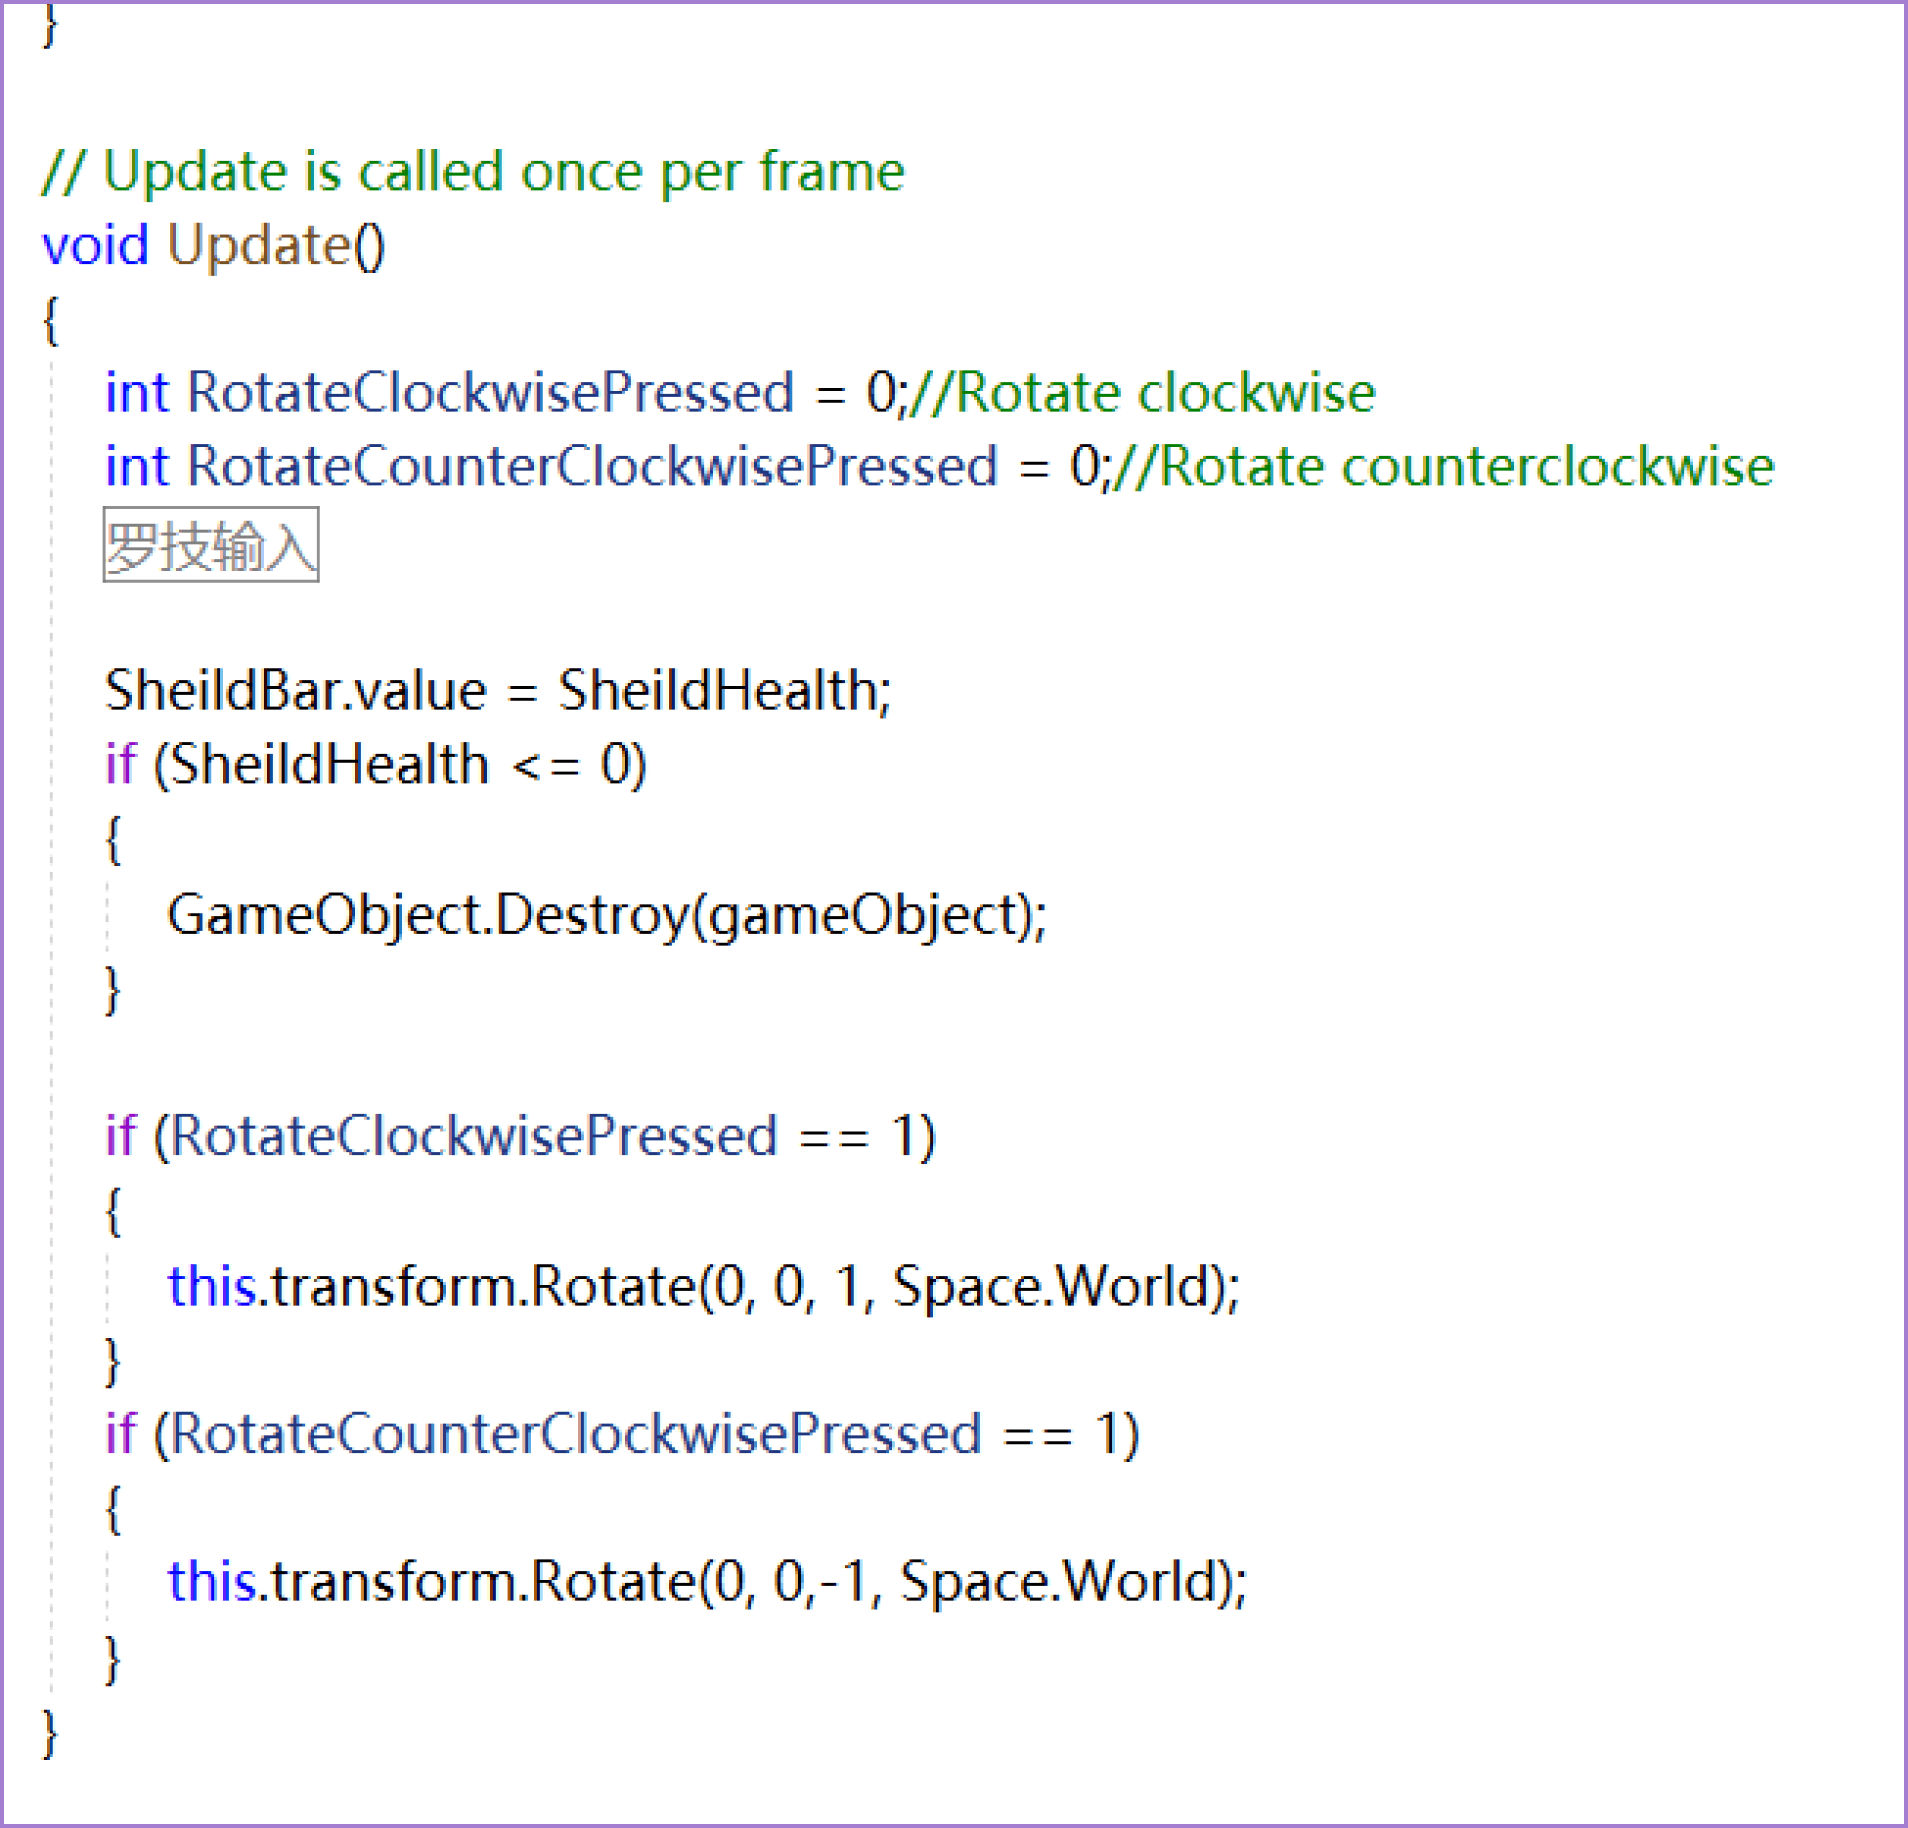Click SheildHealth on the assignment's right side
1908x1828 pixels.
pyautogui.click(x=718, y=691)
